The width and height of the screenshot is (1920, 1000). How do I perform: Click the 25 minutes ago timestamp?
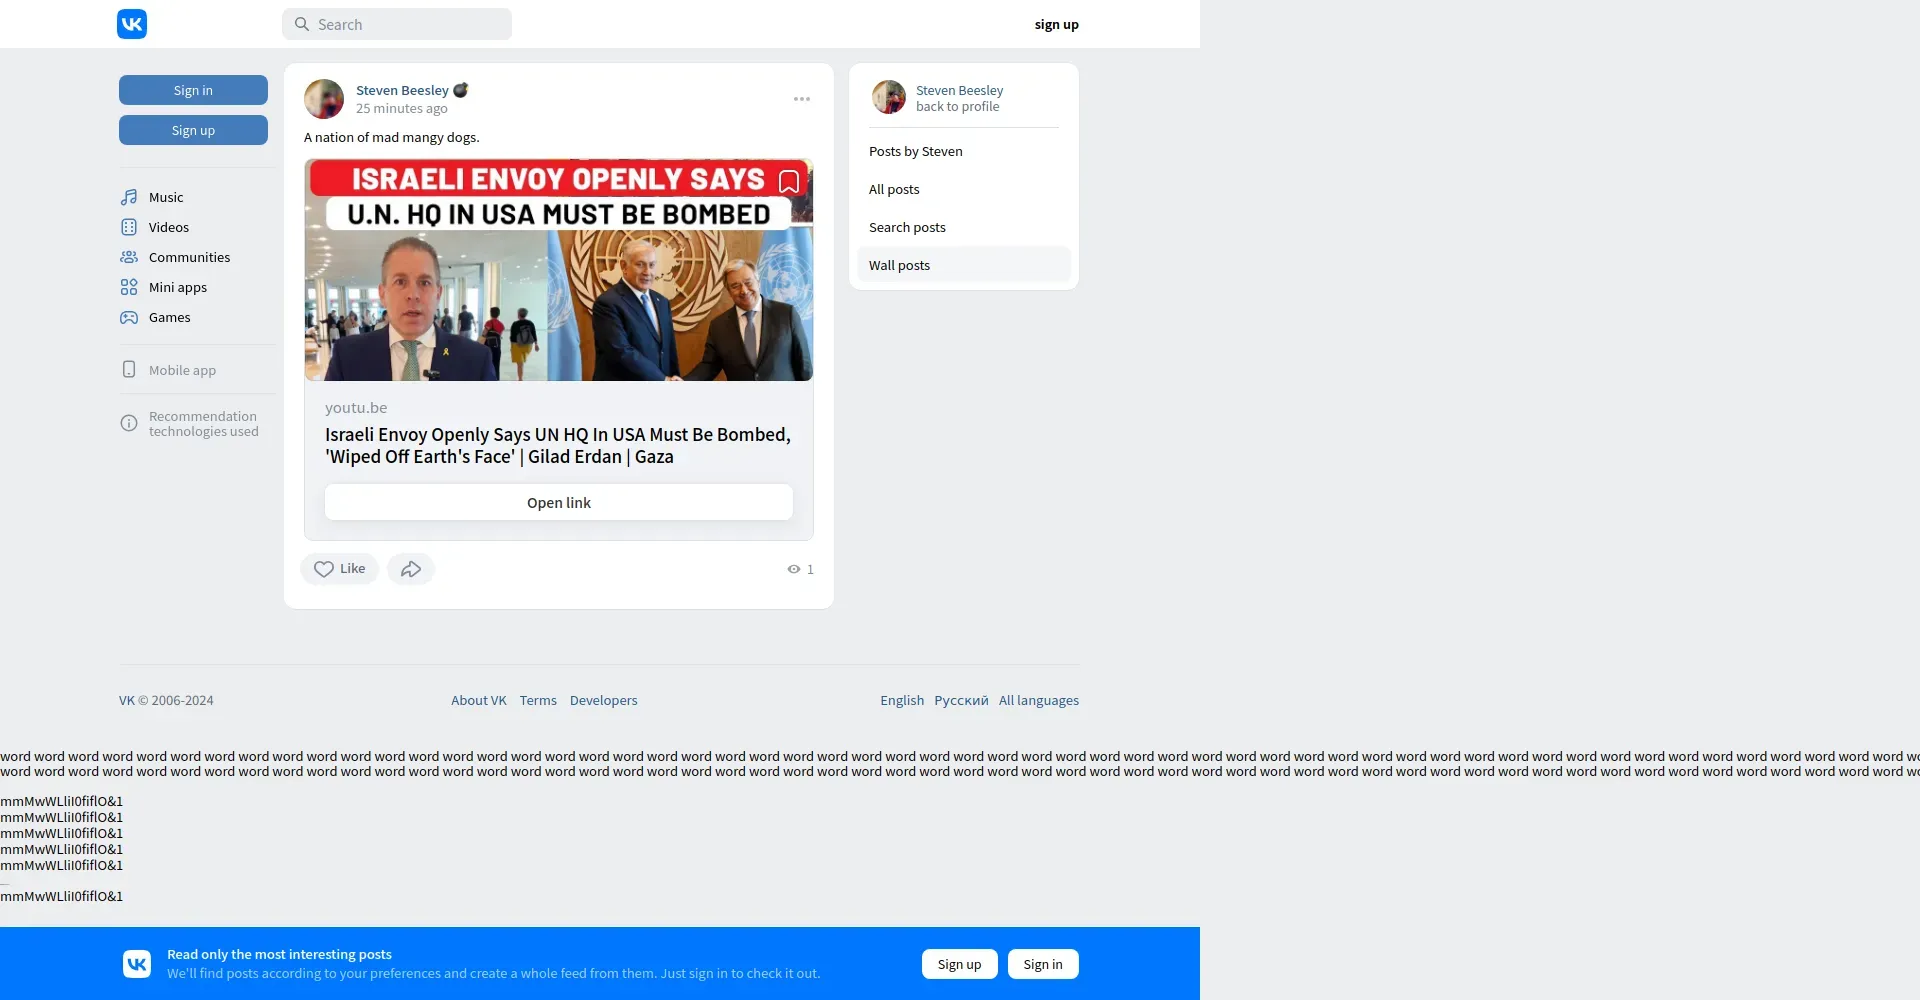[402, 108]
